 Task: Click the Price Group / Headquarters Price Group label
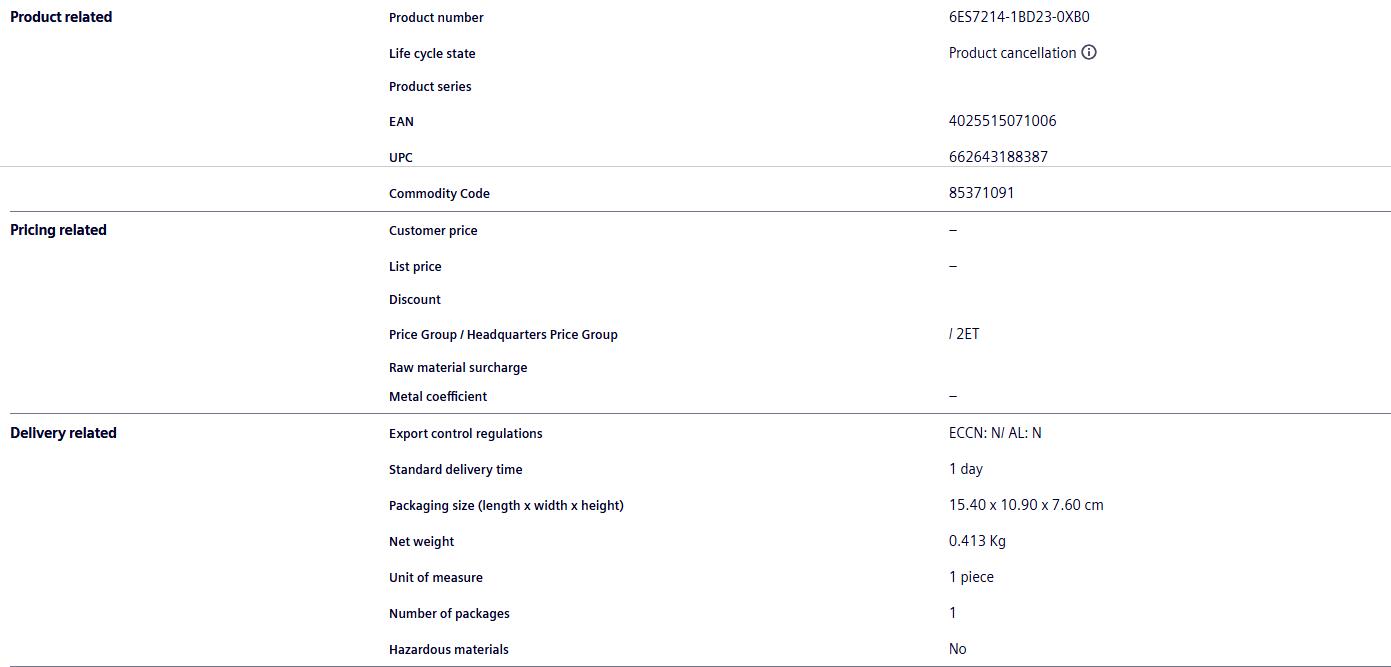click(x=503, y=335)
